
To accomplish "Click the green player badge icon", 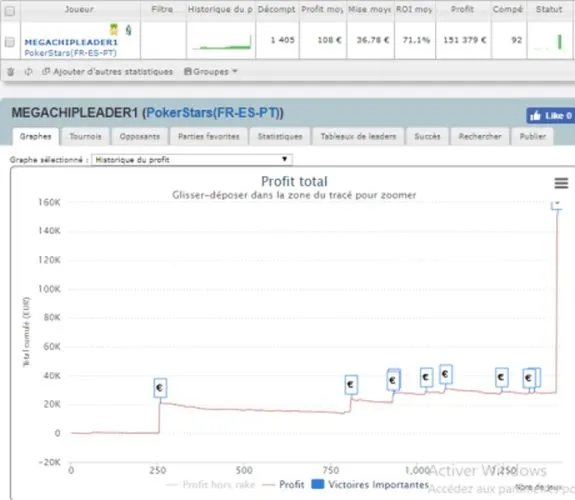I will pos(128,30).
